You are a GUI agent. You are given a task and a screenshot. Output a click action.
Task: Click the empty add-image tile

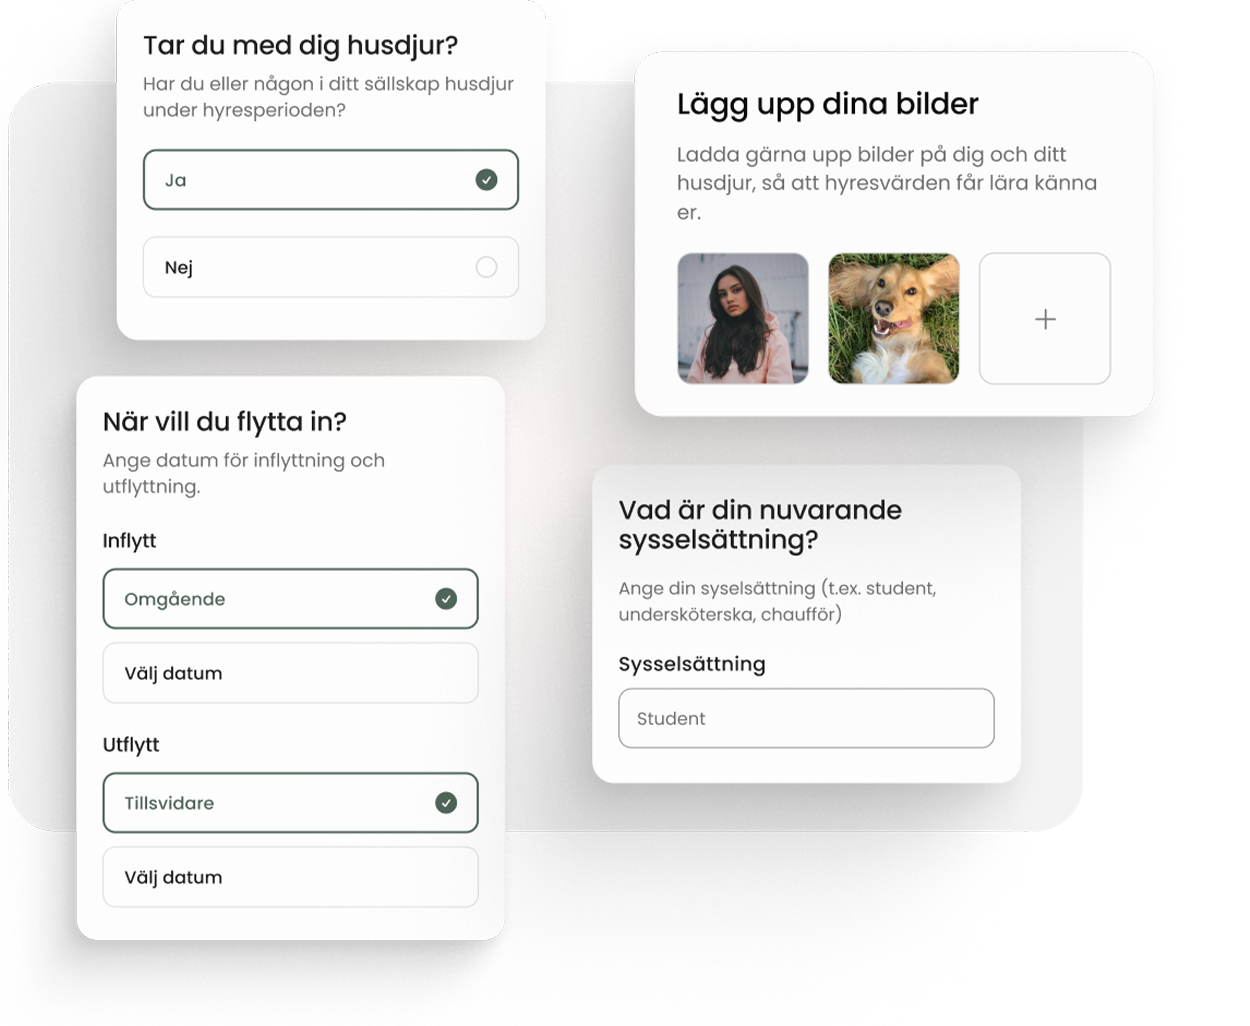point(1045,318)
